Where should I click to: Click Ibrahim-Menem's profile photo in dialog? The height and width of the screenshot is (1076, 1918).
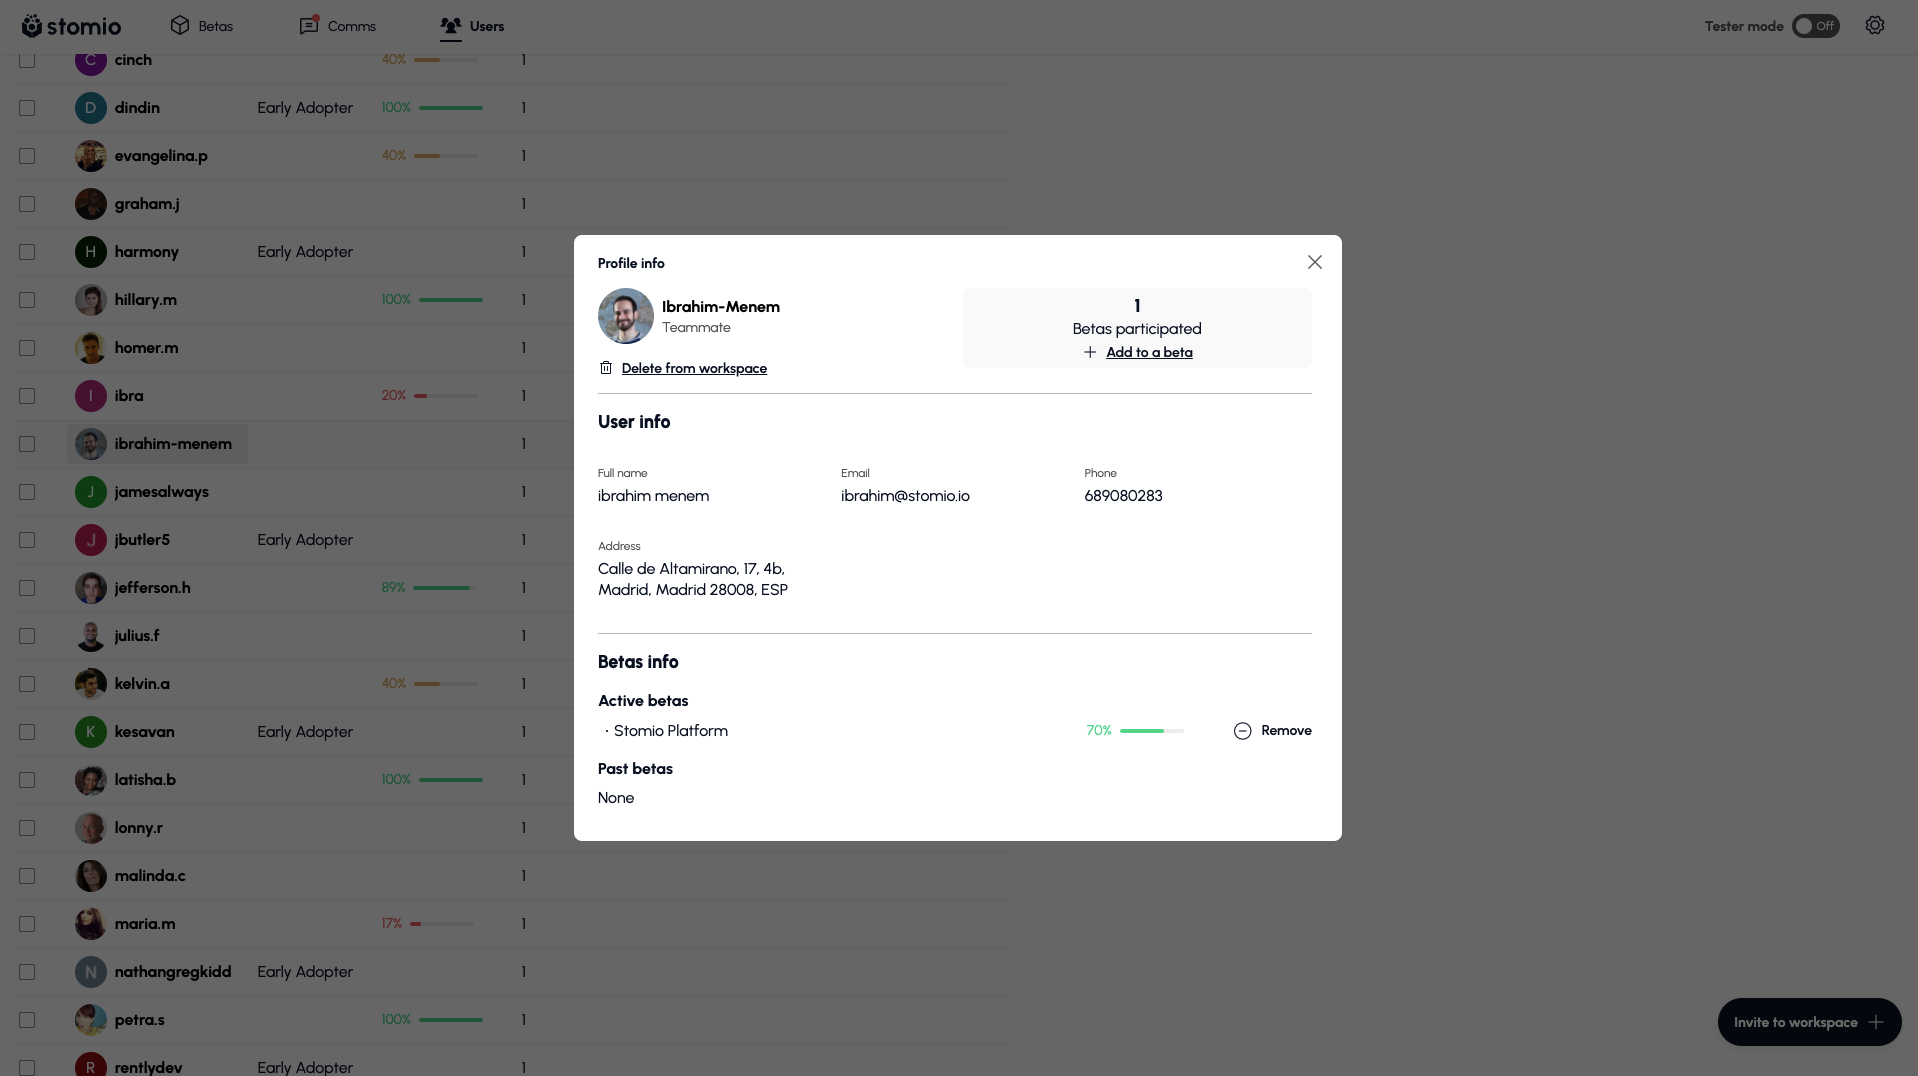point(626,316)
